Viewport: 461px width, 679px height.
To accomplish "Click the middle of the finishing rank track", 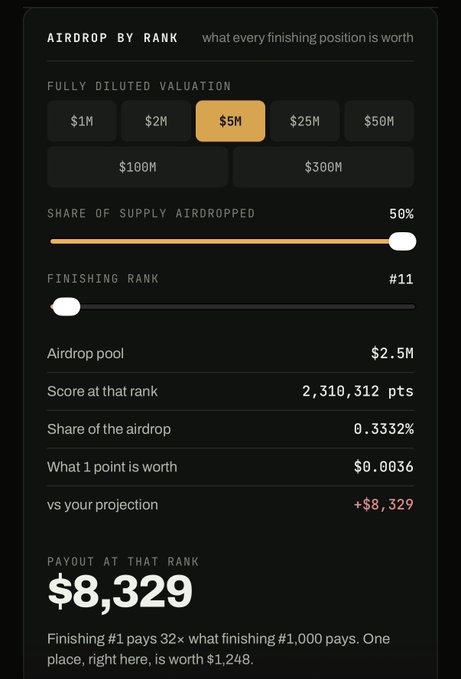I will click(x=232, y=307).
